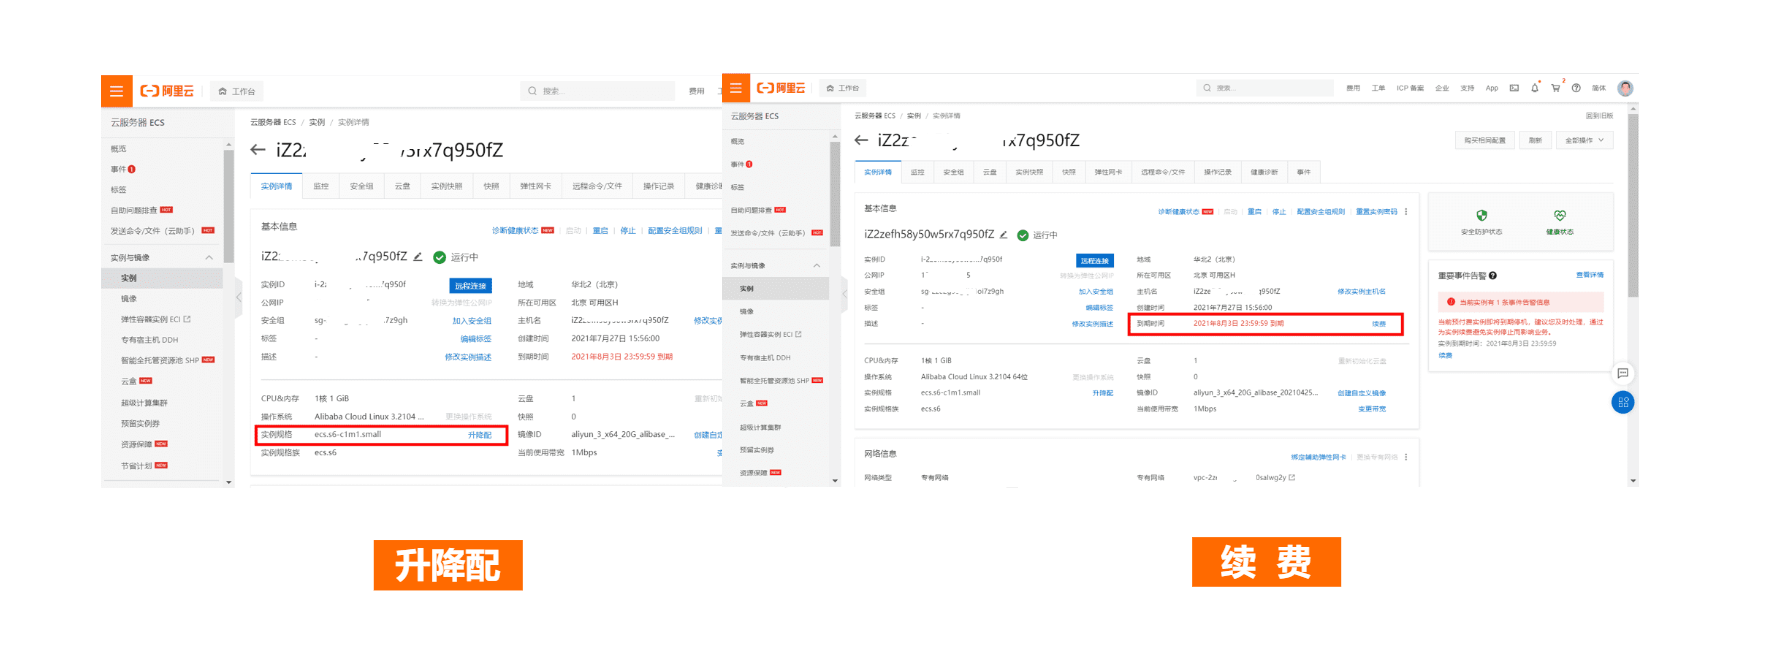Click sidebar scrollbar in left screenshot
The width and height of the screenshot is (1784, 651).
point(229,207)
